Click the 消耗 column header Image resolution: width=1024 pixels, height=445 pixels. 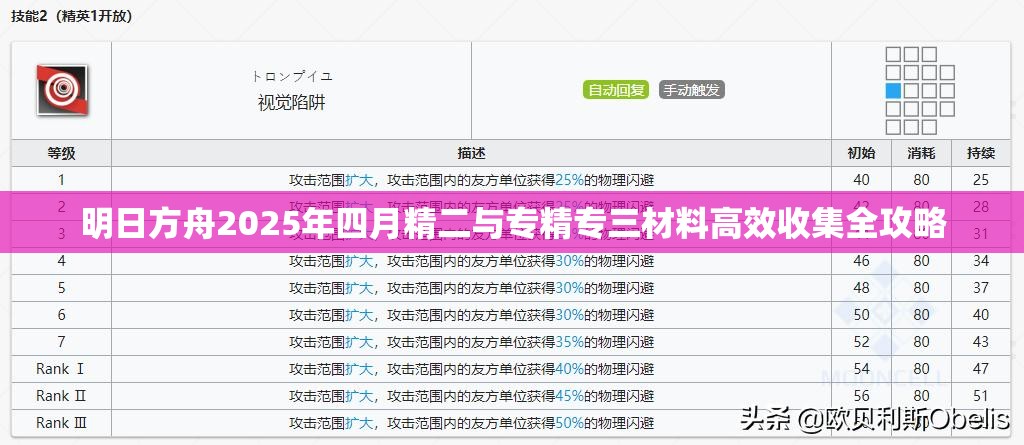[921, 153]
